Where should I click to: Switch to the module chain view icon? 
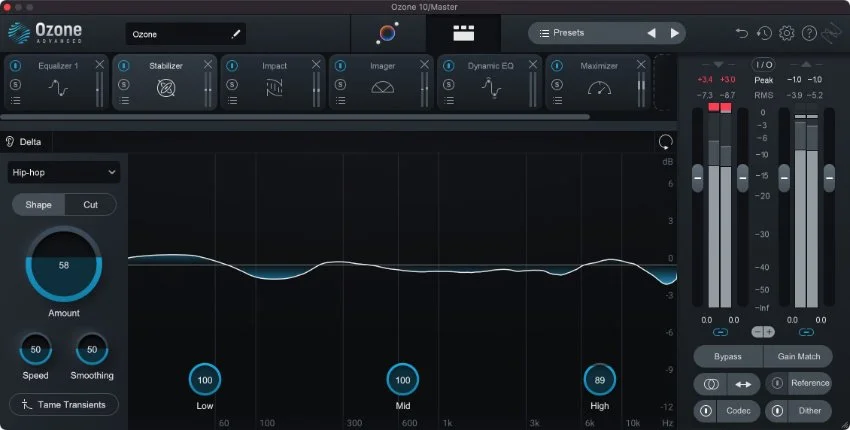click(463, 33)
